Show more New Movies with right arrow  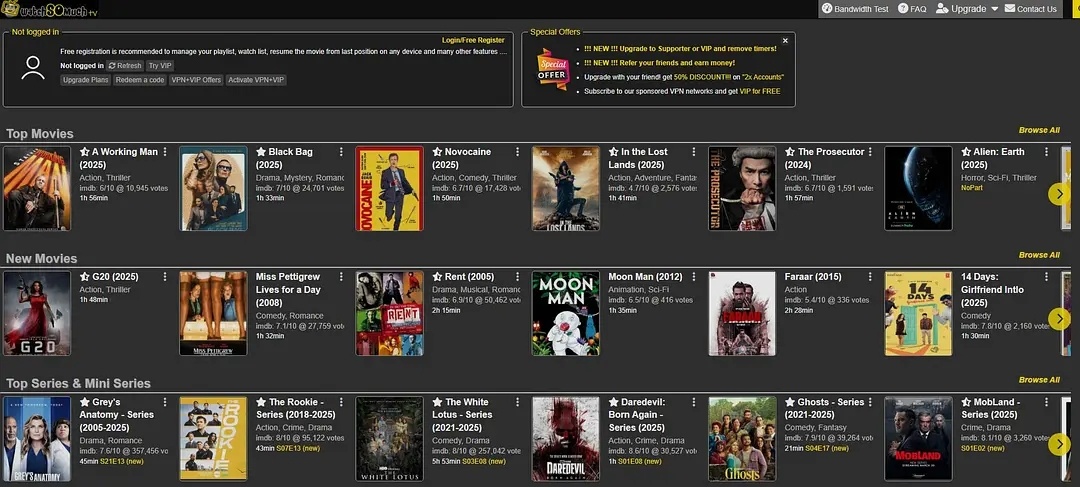click(1059, 319)
